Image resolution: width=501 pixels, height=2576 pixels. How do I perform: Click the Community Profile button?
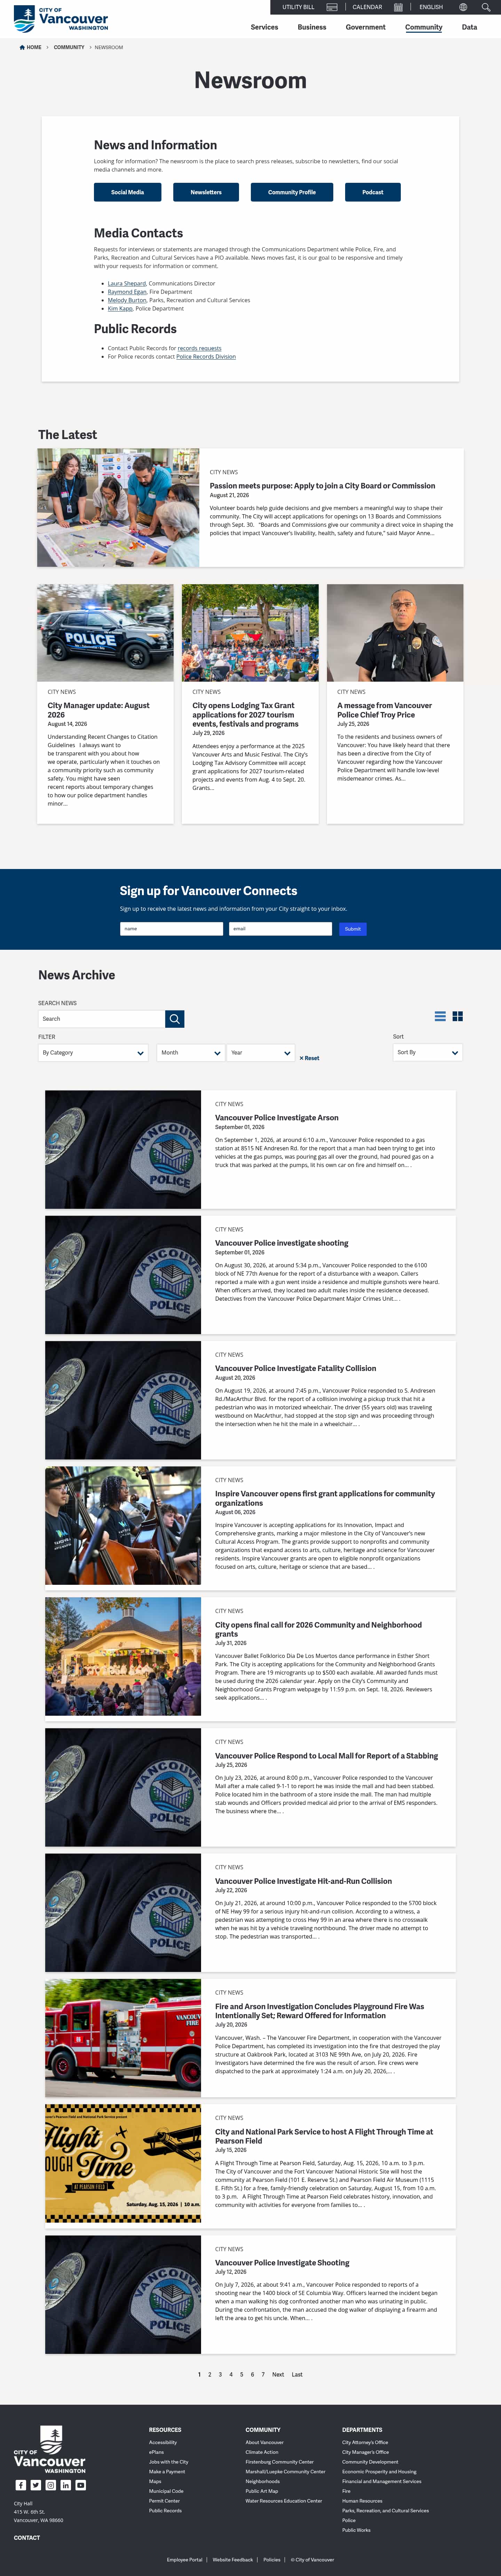[292, 192]
